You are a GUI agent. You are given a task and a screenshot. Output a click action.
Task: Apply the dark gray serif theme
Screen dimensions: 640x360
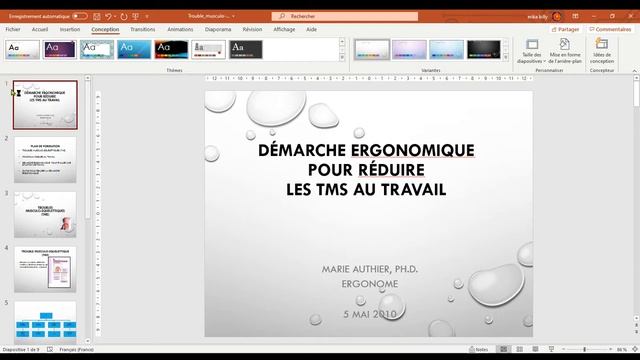point(245,49)
